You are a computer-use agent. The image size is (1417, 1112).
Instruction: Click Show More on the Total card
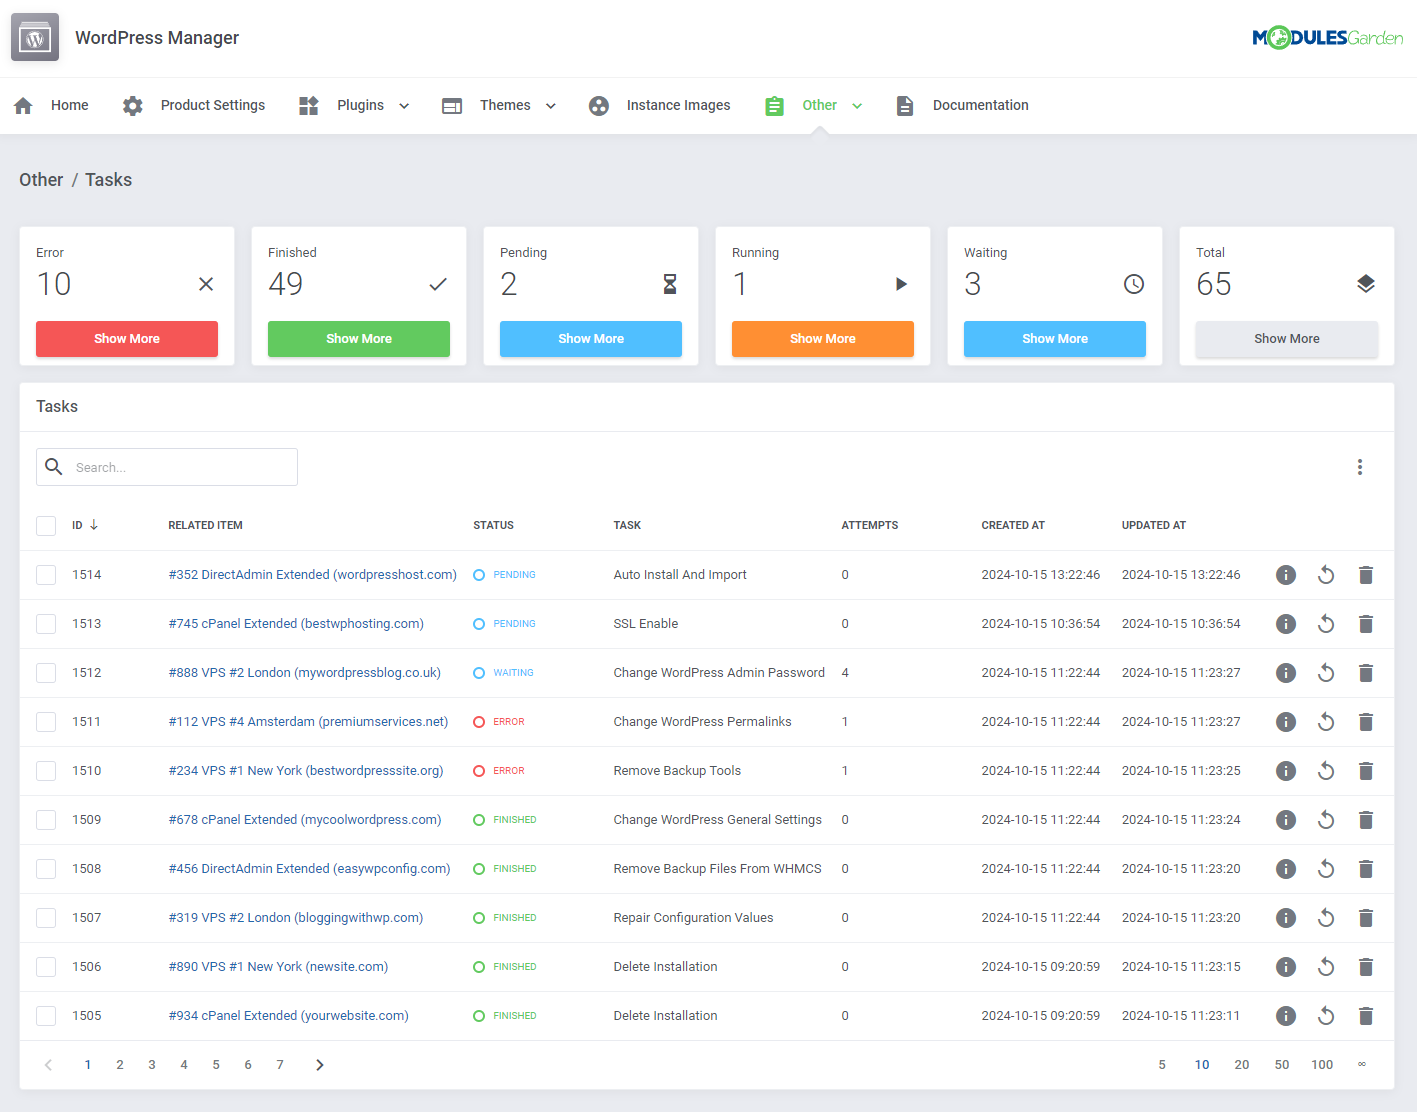pyautogui.click(x=1286, y=339)
